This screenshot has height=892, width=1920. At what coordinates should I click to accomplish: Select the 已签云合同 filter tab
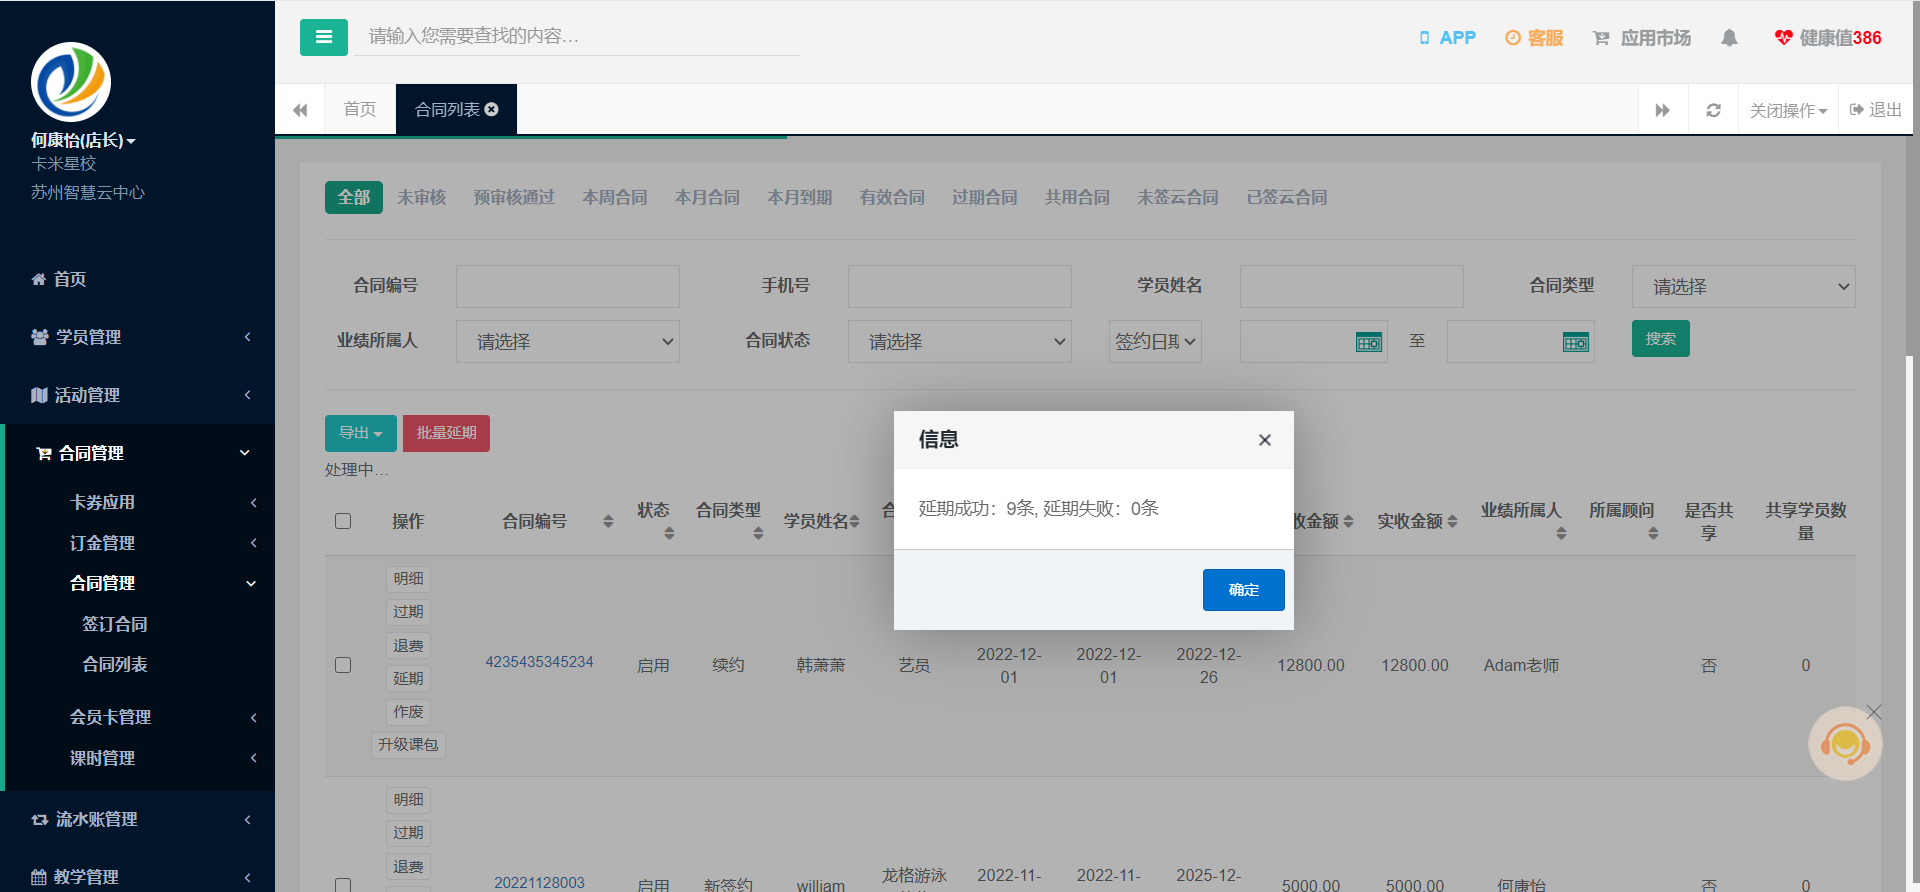point(1287,197)
